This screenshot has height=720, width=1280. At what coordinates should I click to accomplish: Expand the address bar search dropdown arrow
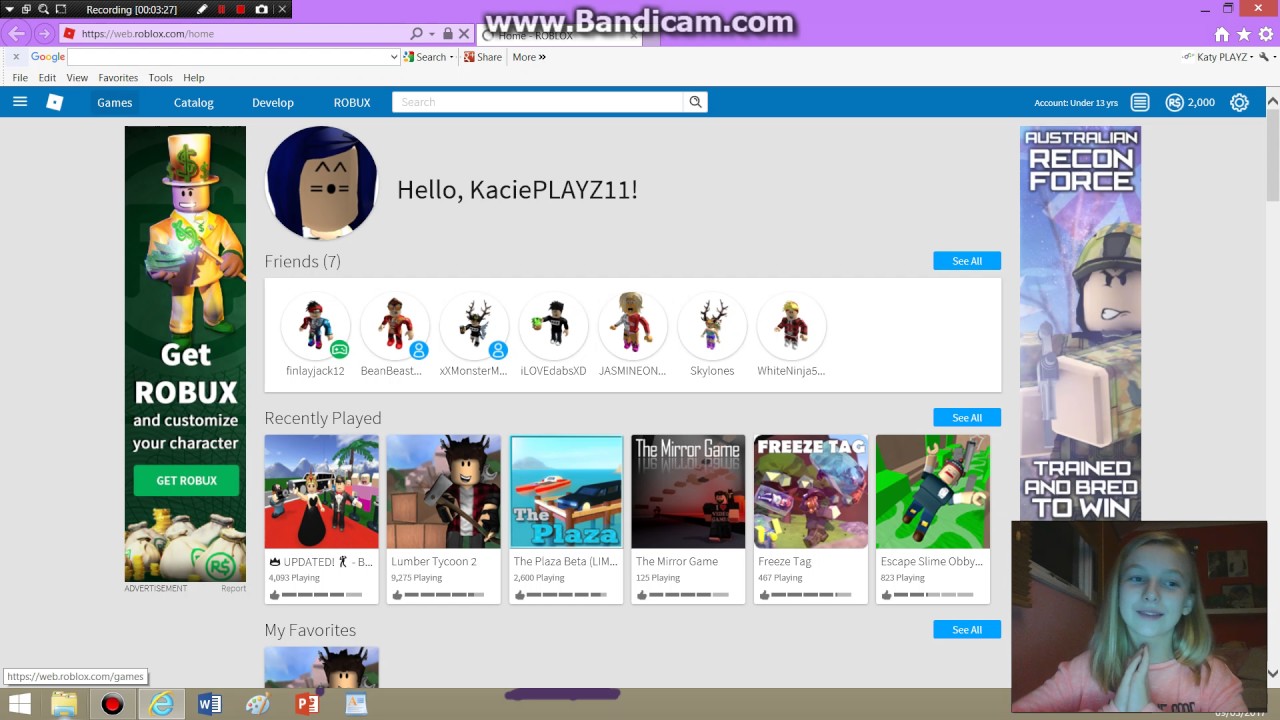[432, 33]
